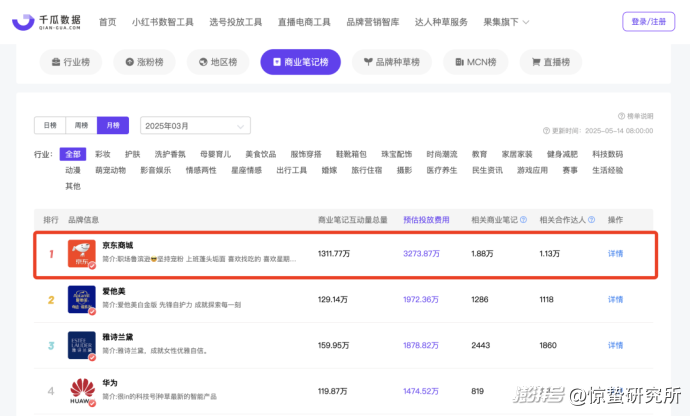This screenshot has width=690, height=416.
Task: Click 华为 estimated cost 1474.52万
Action: (x=421, y=391)
